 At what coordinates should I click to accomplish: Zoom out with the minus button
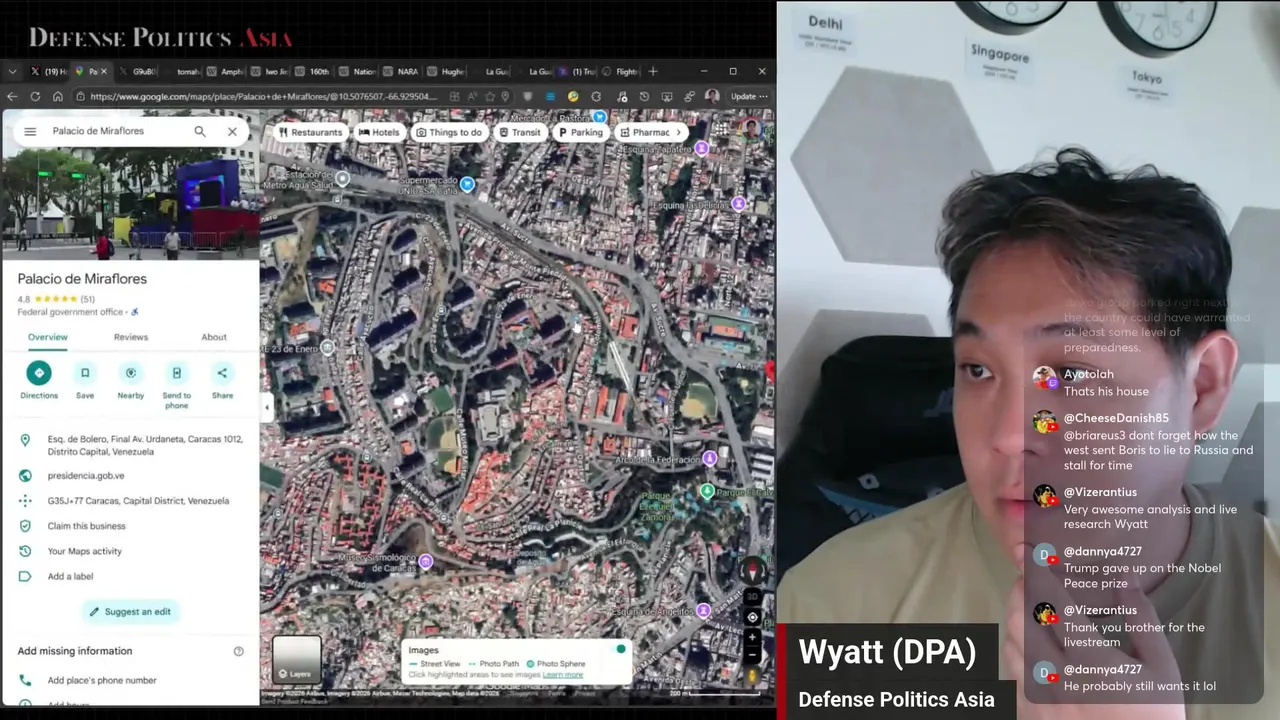(753, 655)
